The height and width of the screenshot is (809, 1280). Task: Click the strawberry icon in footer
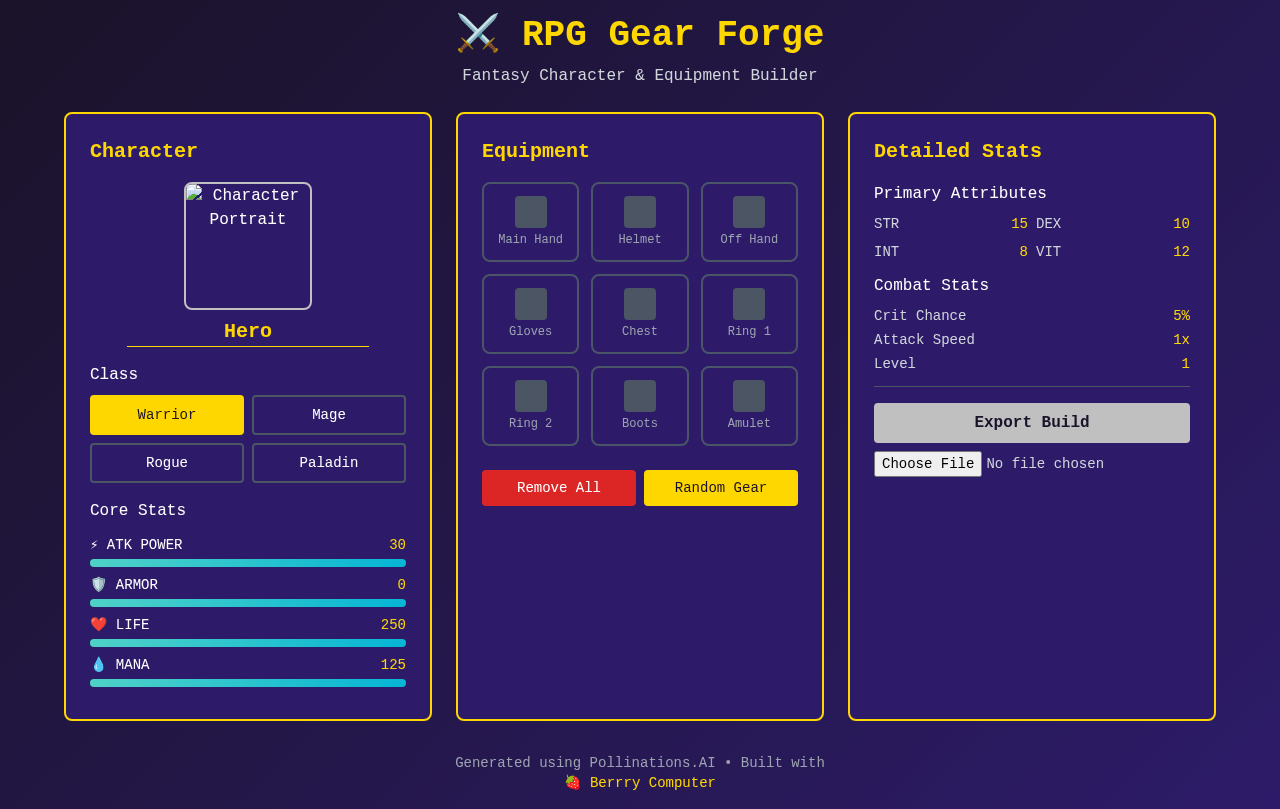point(572,783)
